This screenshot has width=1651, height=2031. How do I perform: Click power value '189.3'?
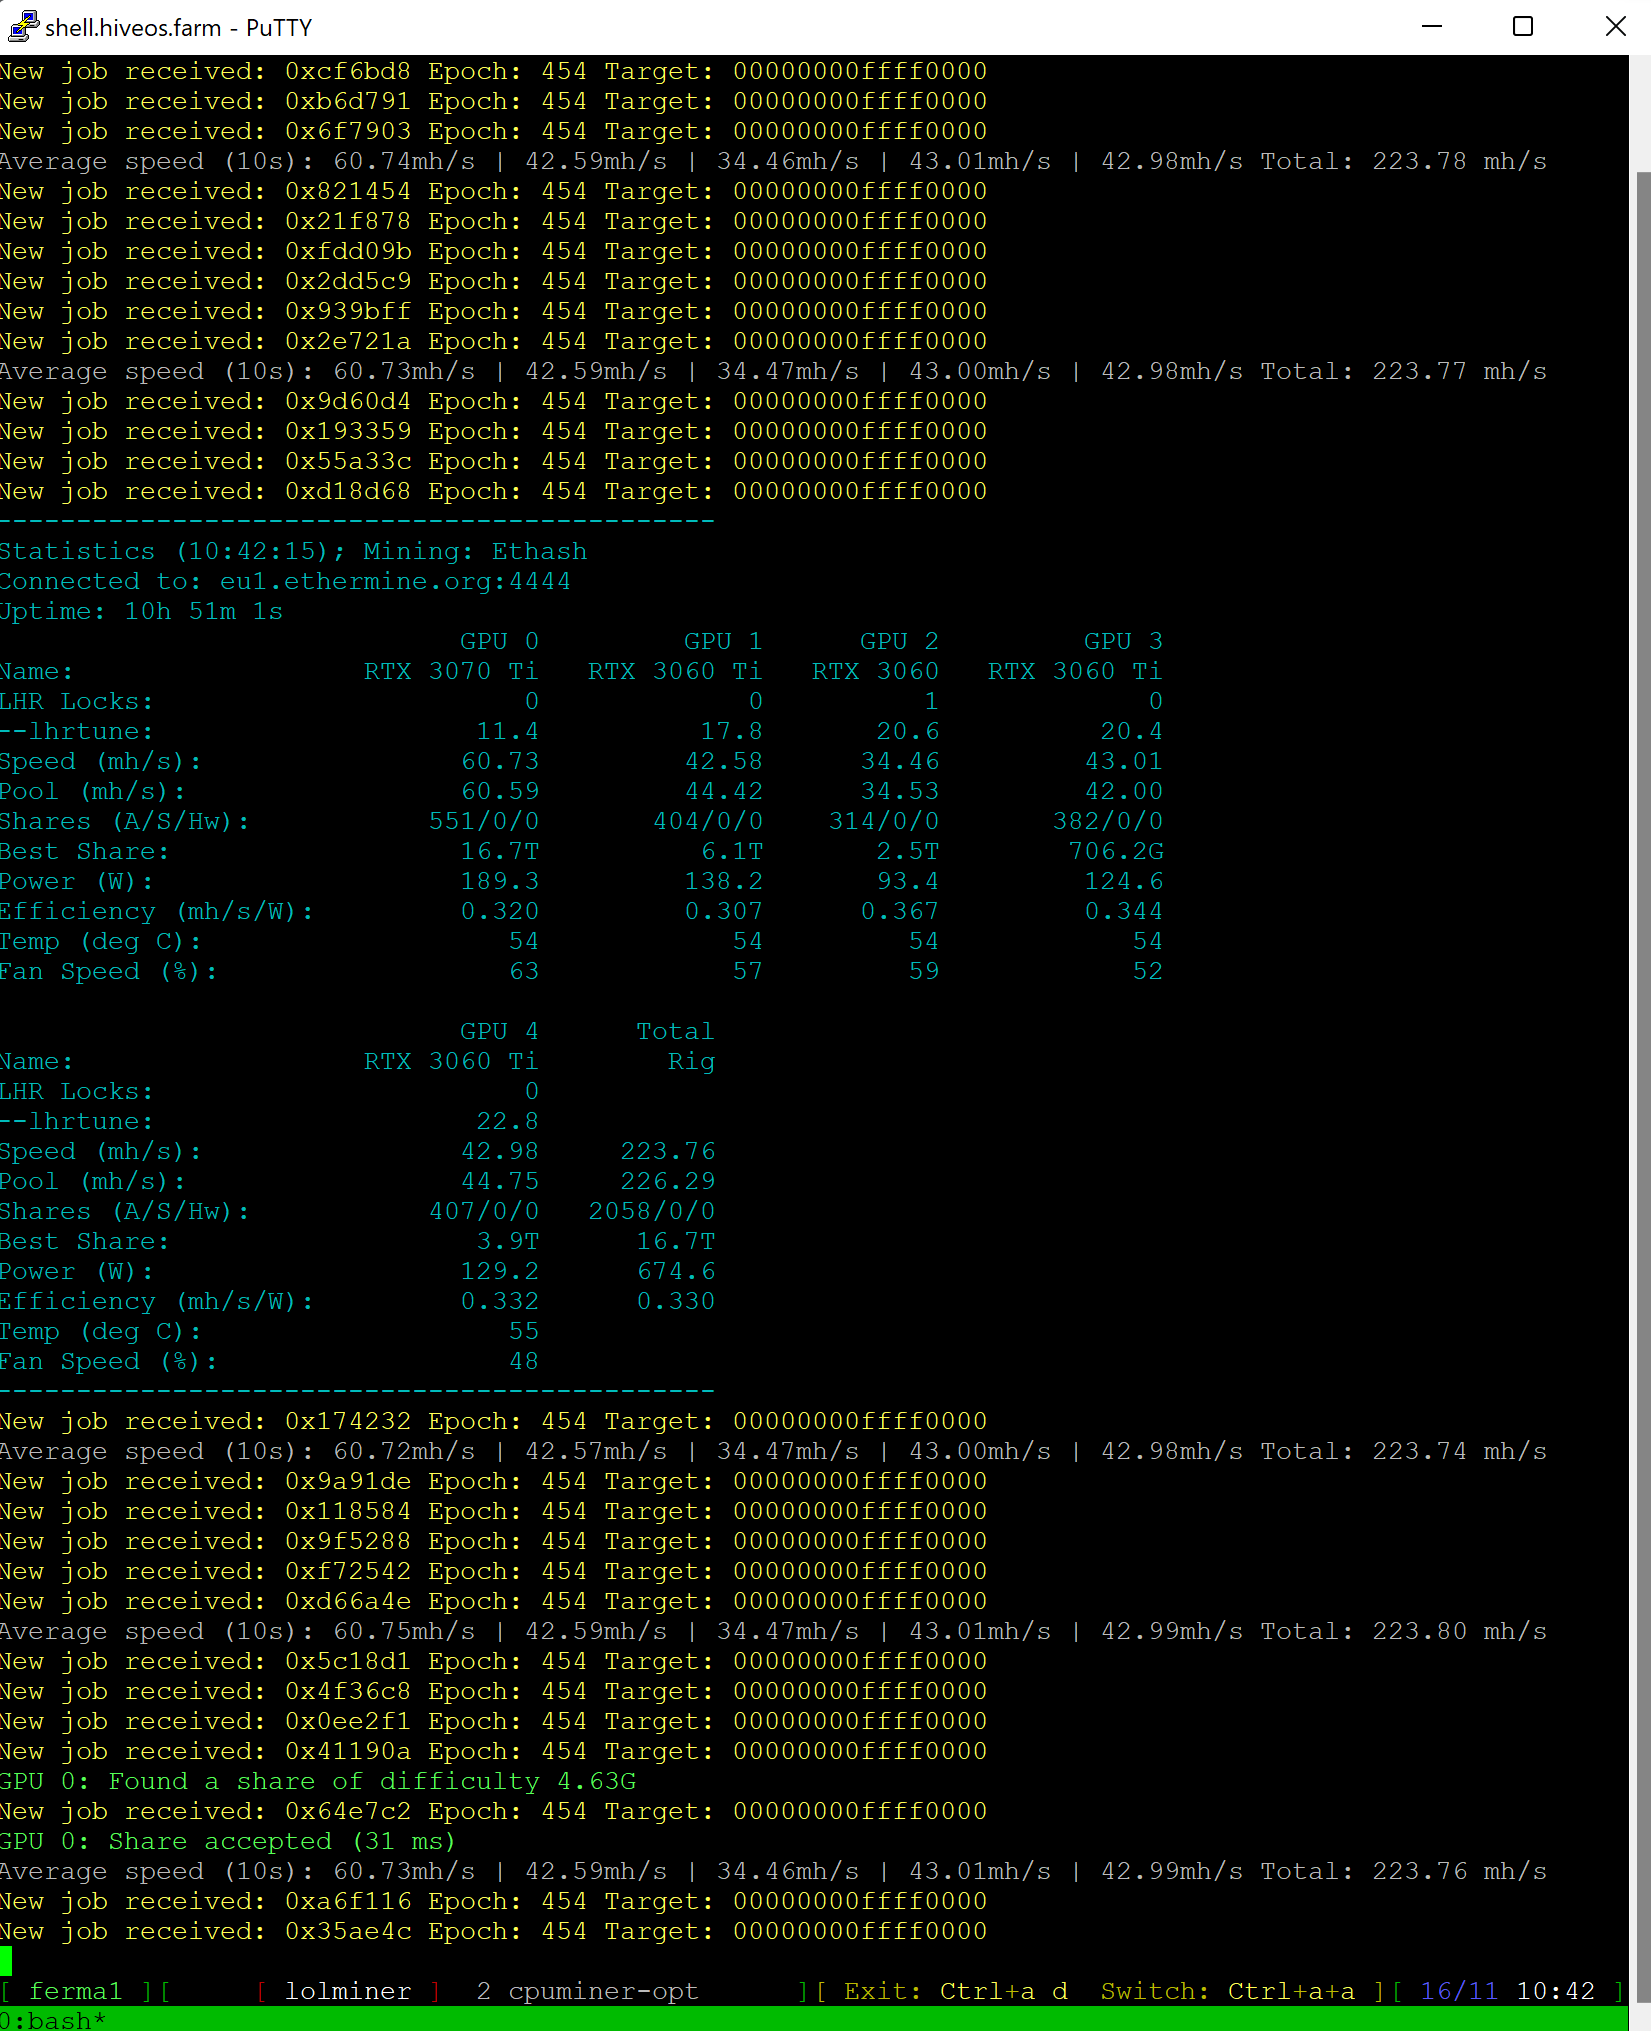point(499,881)
